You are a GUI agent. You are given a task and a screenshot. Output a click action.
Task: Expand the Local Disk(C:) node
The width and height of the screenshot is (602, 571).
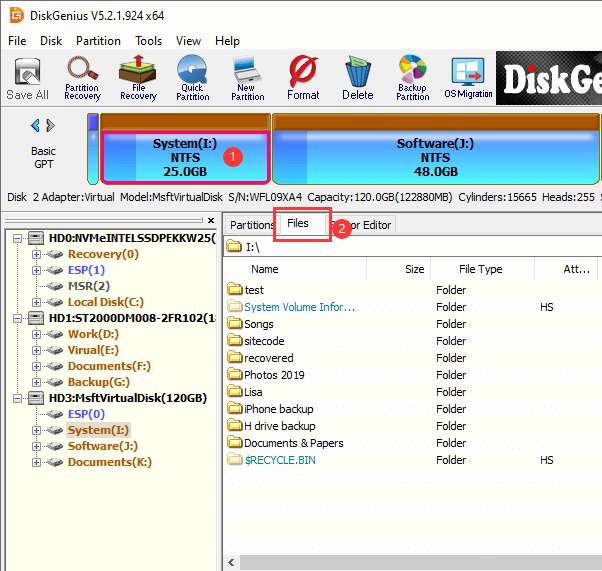click(x=36, y=302)
